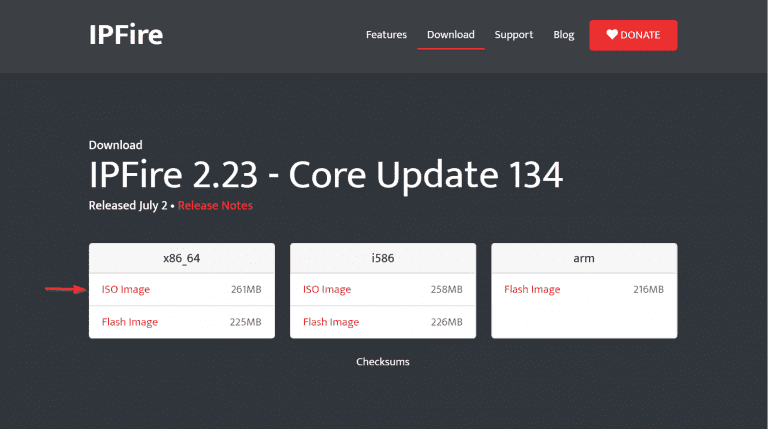
Task: Click the 225MB size value
Action: (245, 322)
